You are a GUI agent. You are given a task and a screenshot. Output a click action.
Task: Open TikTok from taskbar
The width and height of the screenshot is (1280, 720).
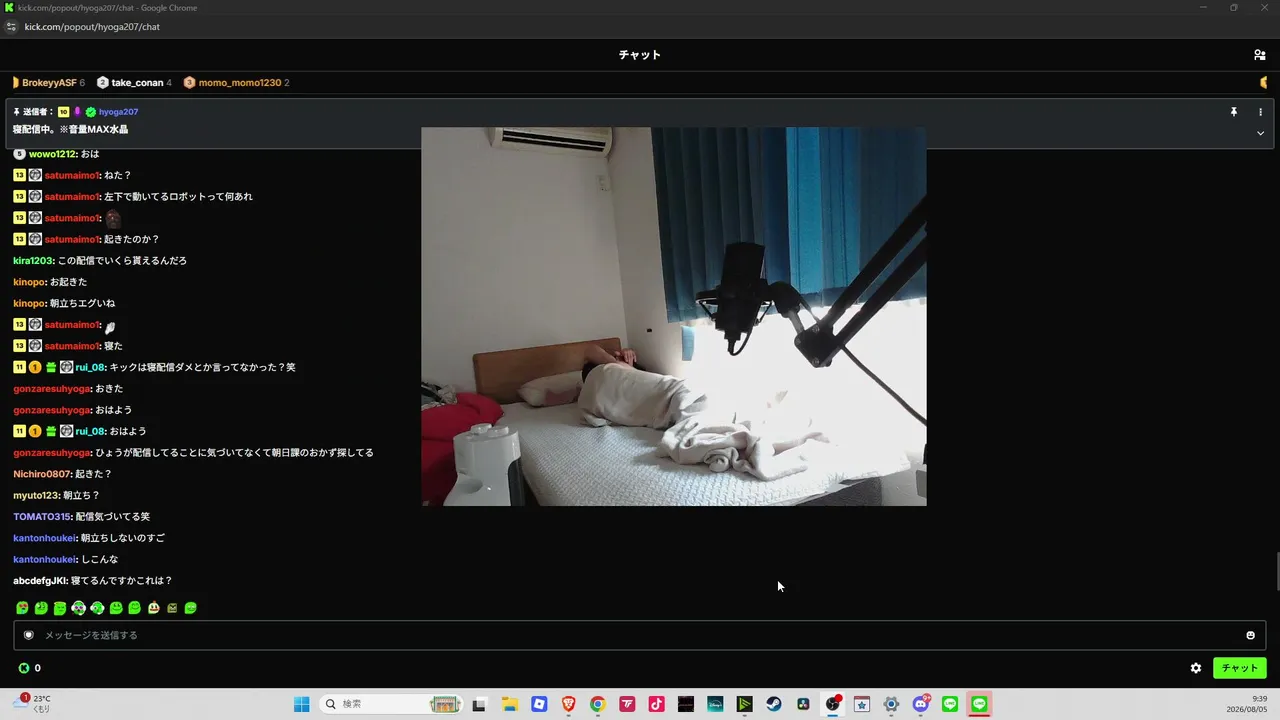click(x=656, y=704)
